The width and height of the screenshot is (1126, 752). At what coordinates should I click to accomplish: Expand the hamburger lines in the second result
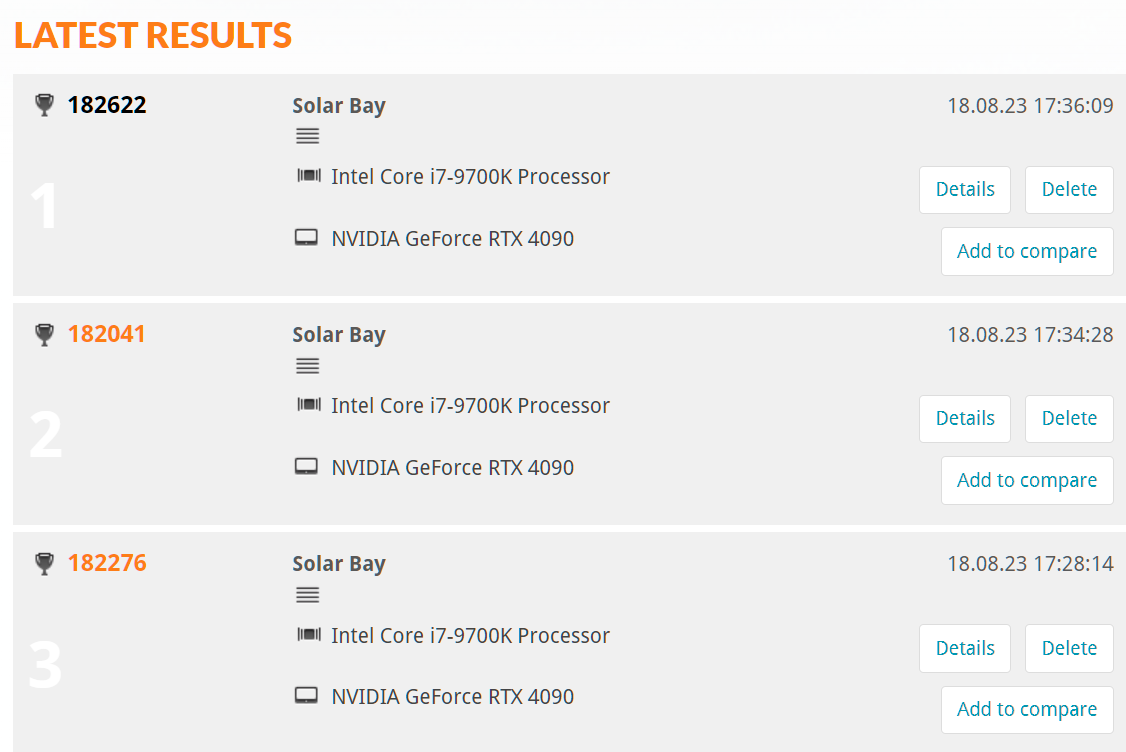(x=308, y=366)
